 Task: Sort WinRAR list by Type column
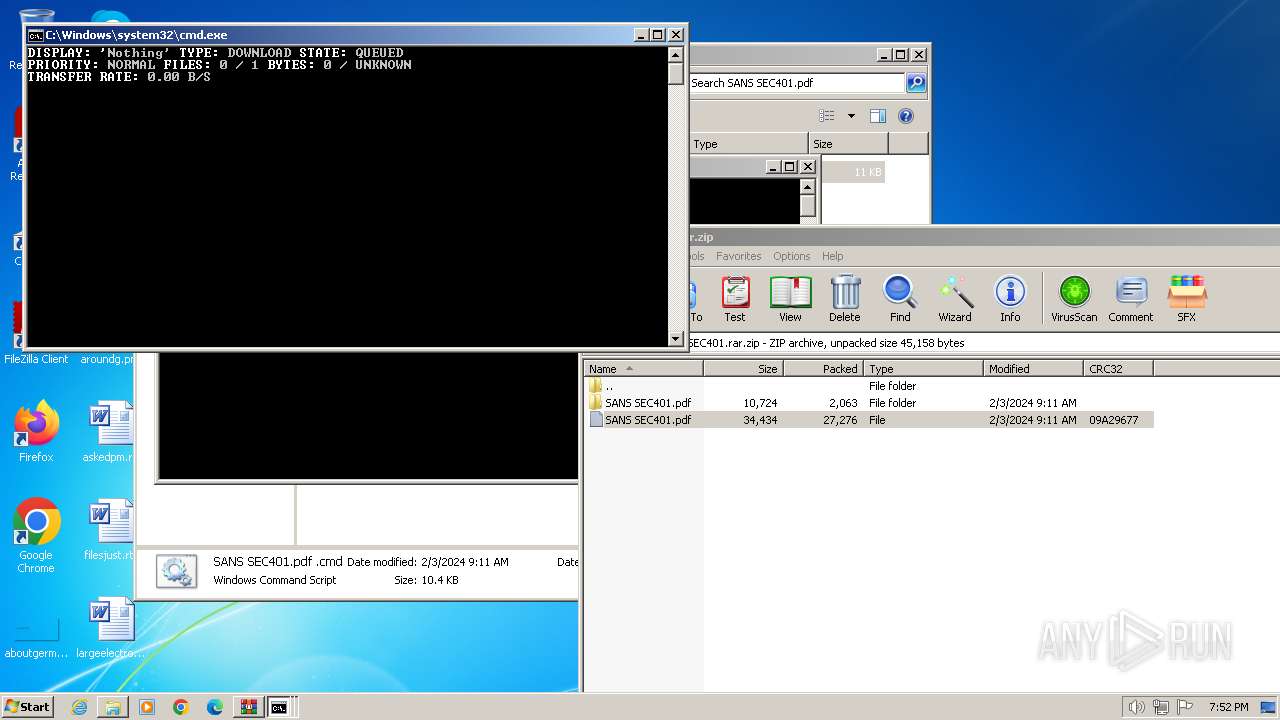pyautogui.click(x=924, y=369)
